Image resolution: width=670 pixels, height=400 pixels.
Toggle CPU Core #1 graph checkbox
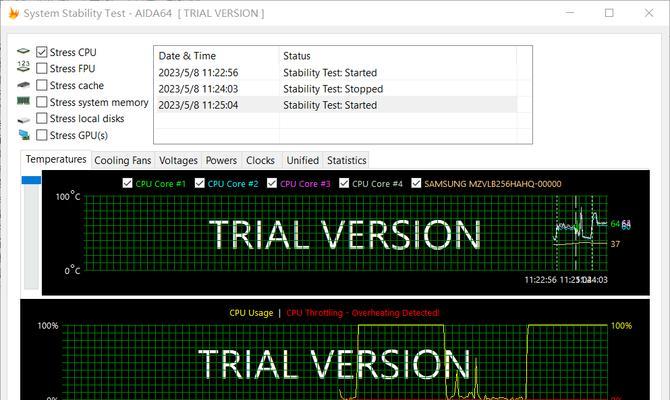(127, 183)
